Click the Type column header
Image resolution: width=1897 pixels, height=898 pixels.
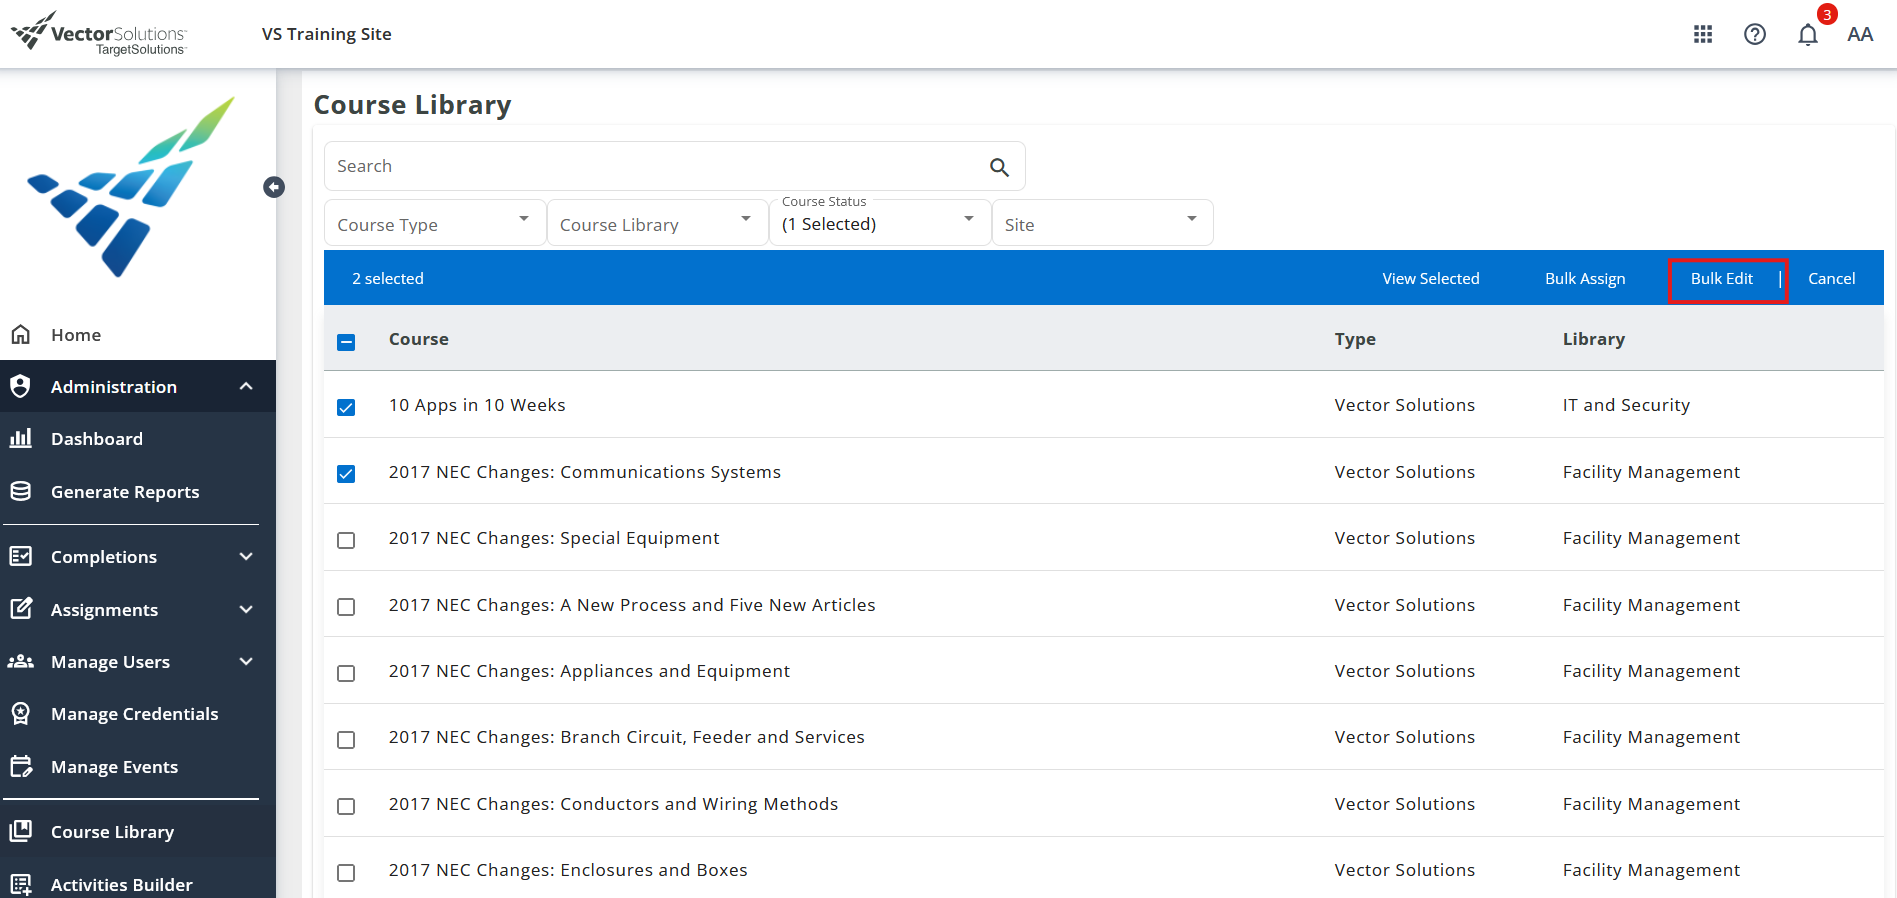coord(1355,339)
